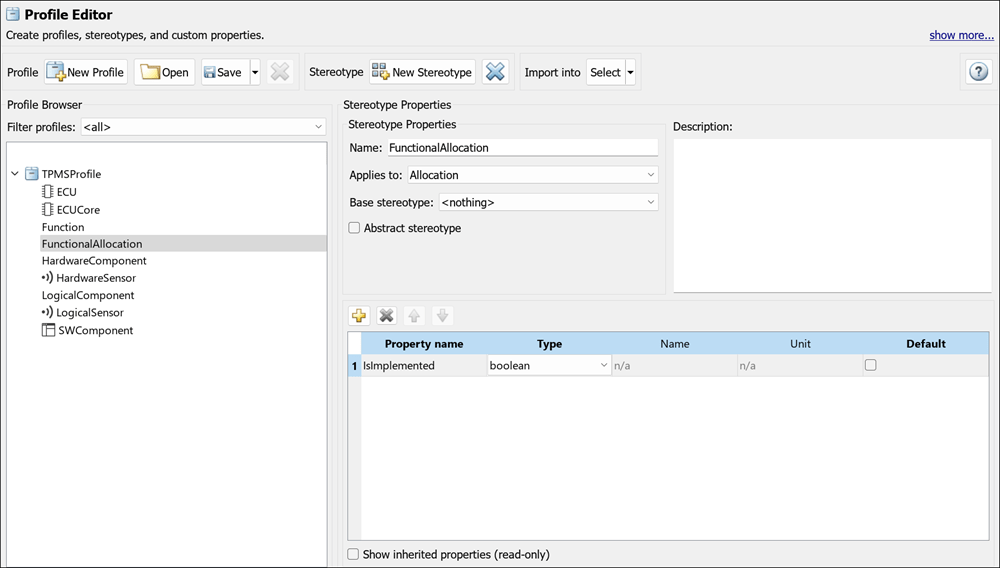The width and height of the screenshot is (1000, 568).
Task: Move property down with the down arrow
Action: coord(442,316)
